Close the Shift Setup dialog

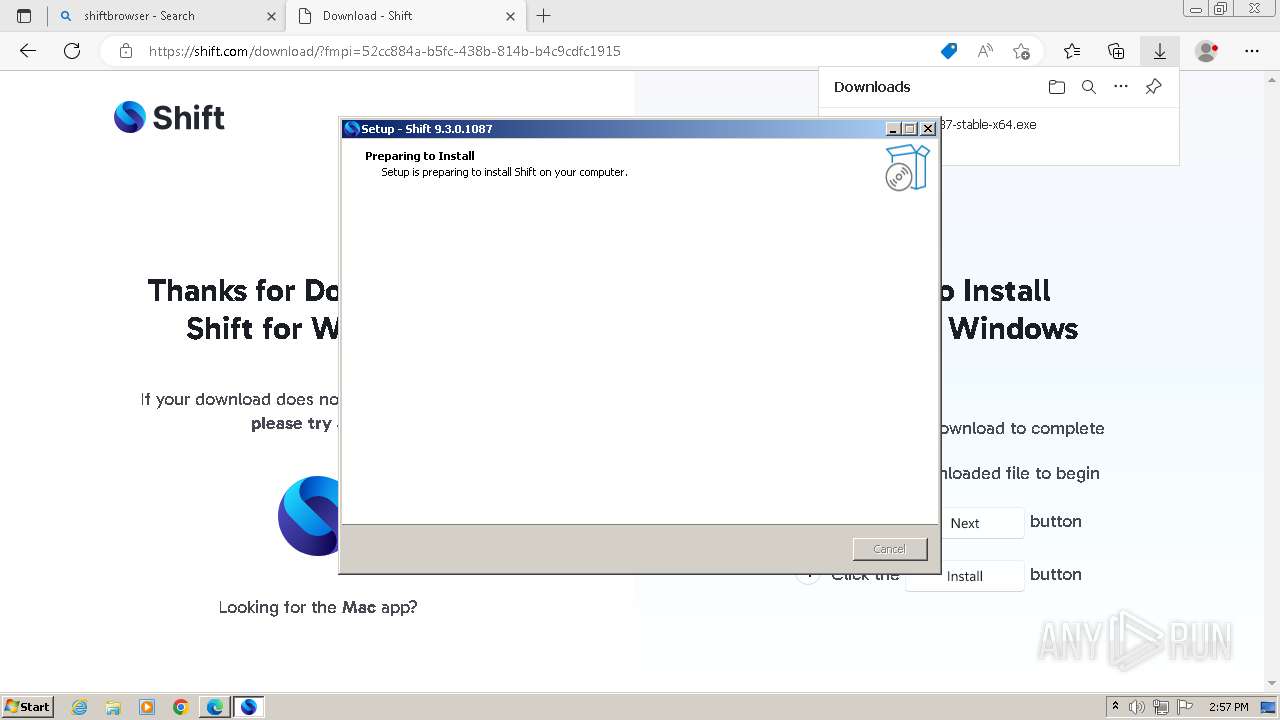928,129
